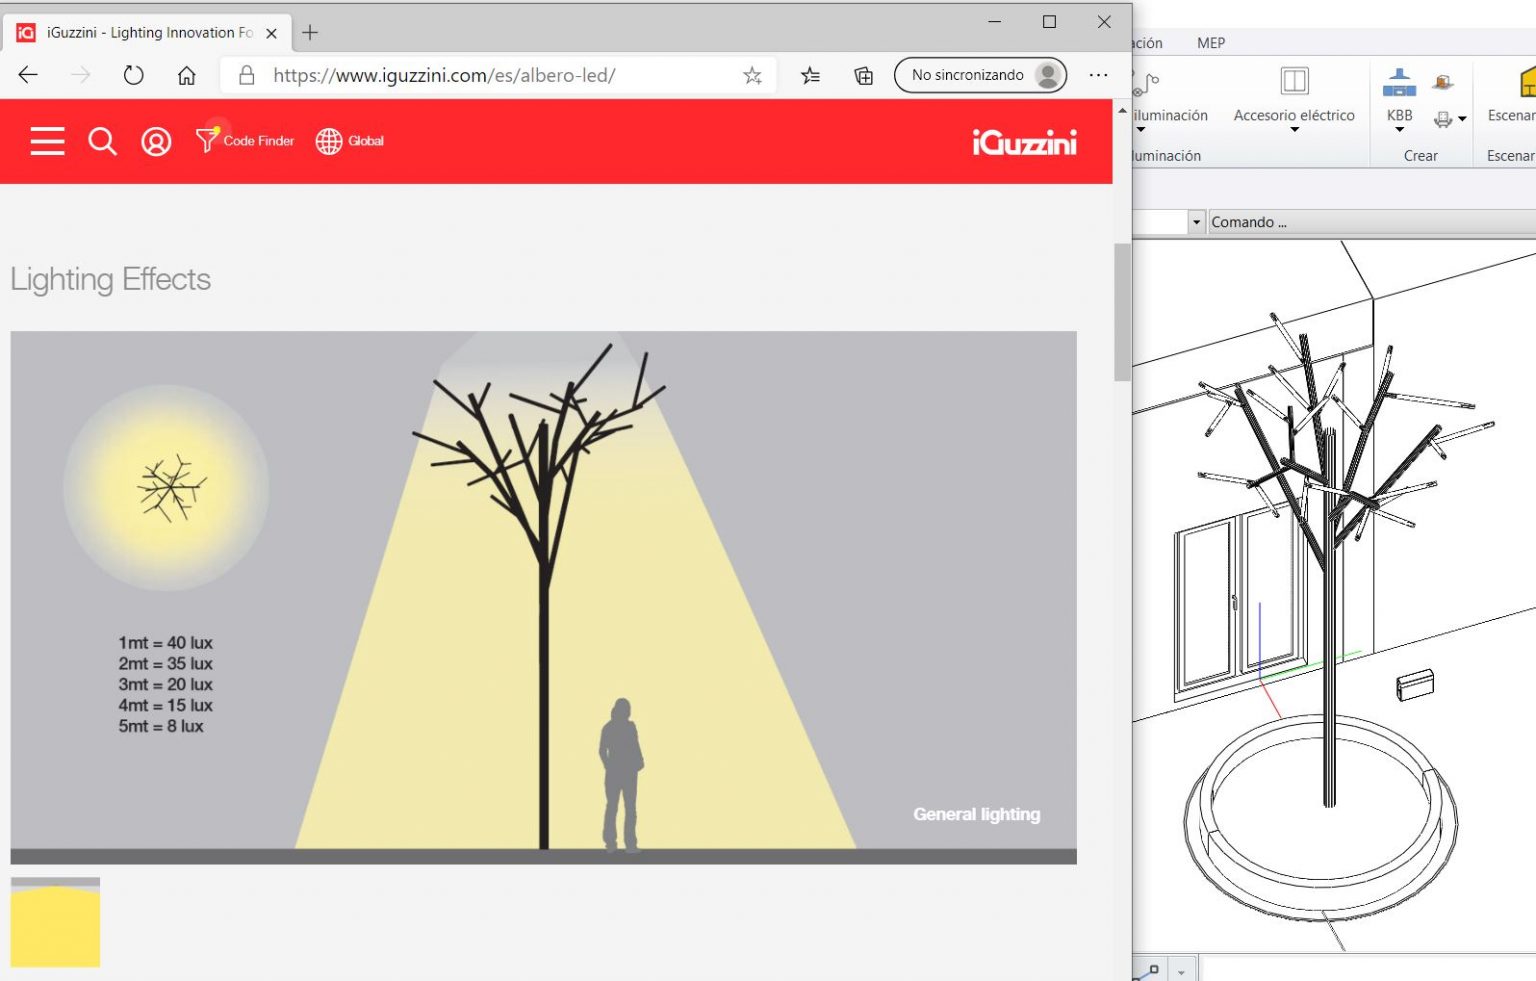Open browser Settings and more menu
Image resolution: width=1536 pixels, height=981 pixels.
1098,75
